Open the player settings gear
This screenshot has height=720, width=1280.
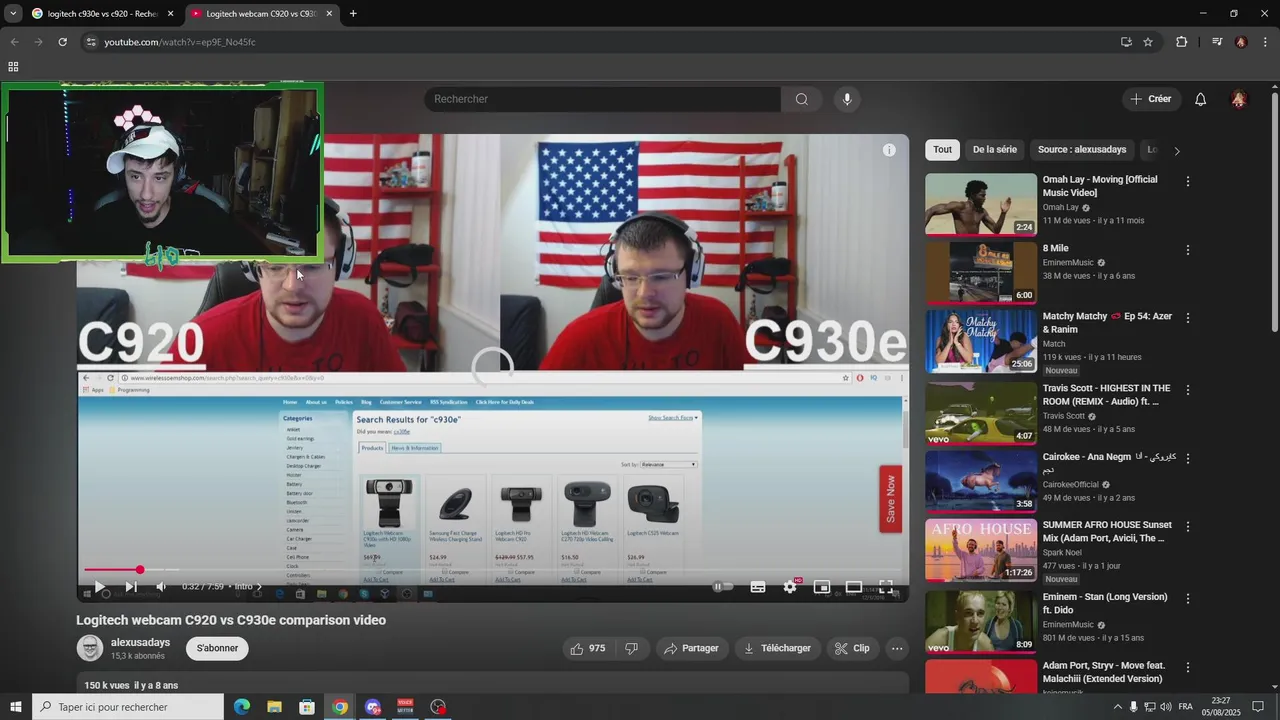click(x=790, y=587)
